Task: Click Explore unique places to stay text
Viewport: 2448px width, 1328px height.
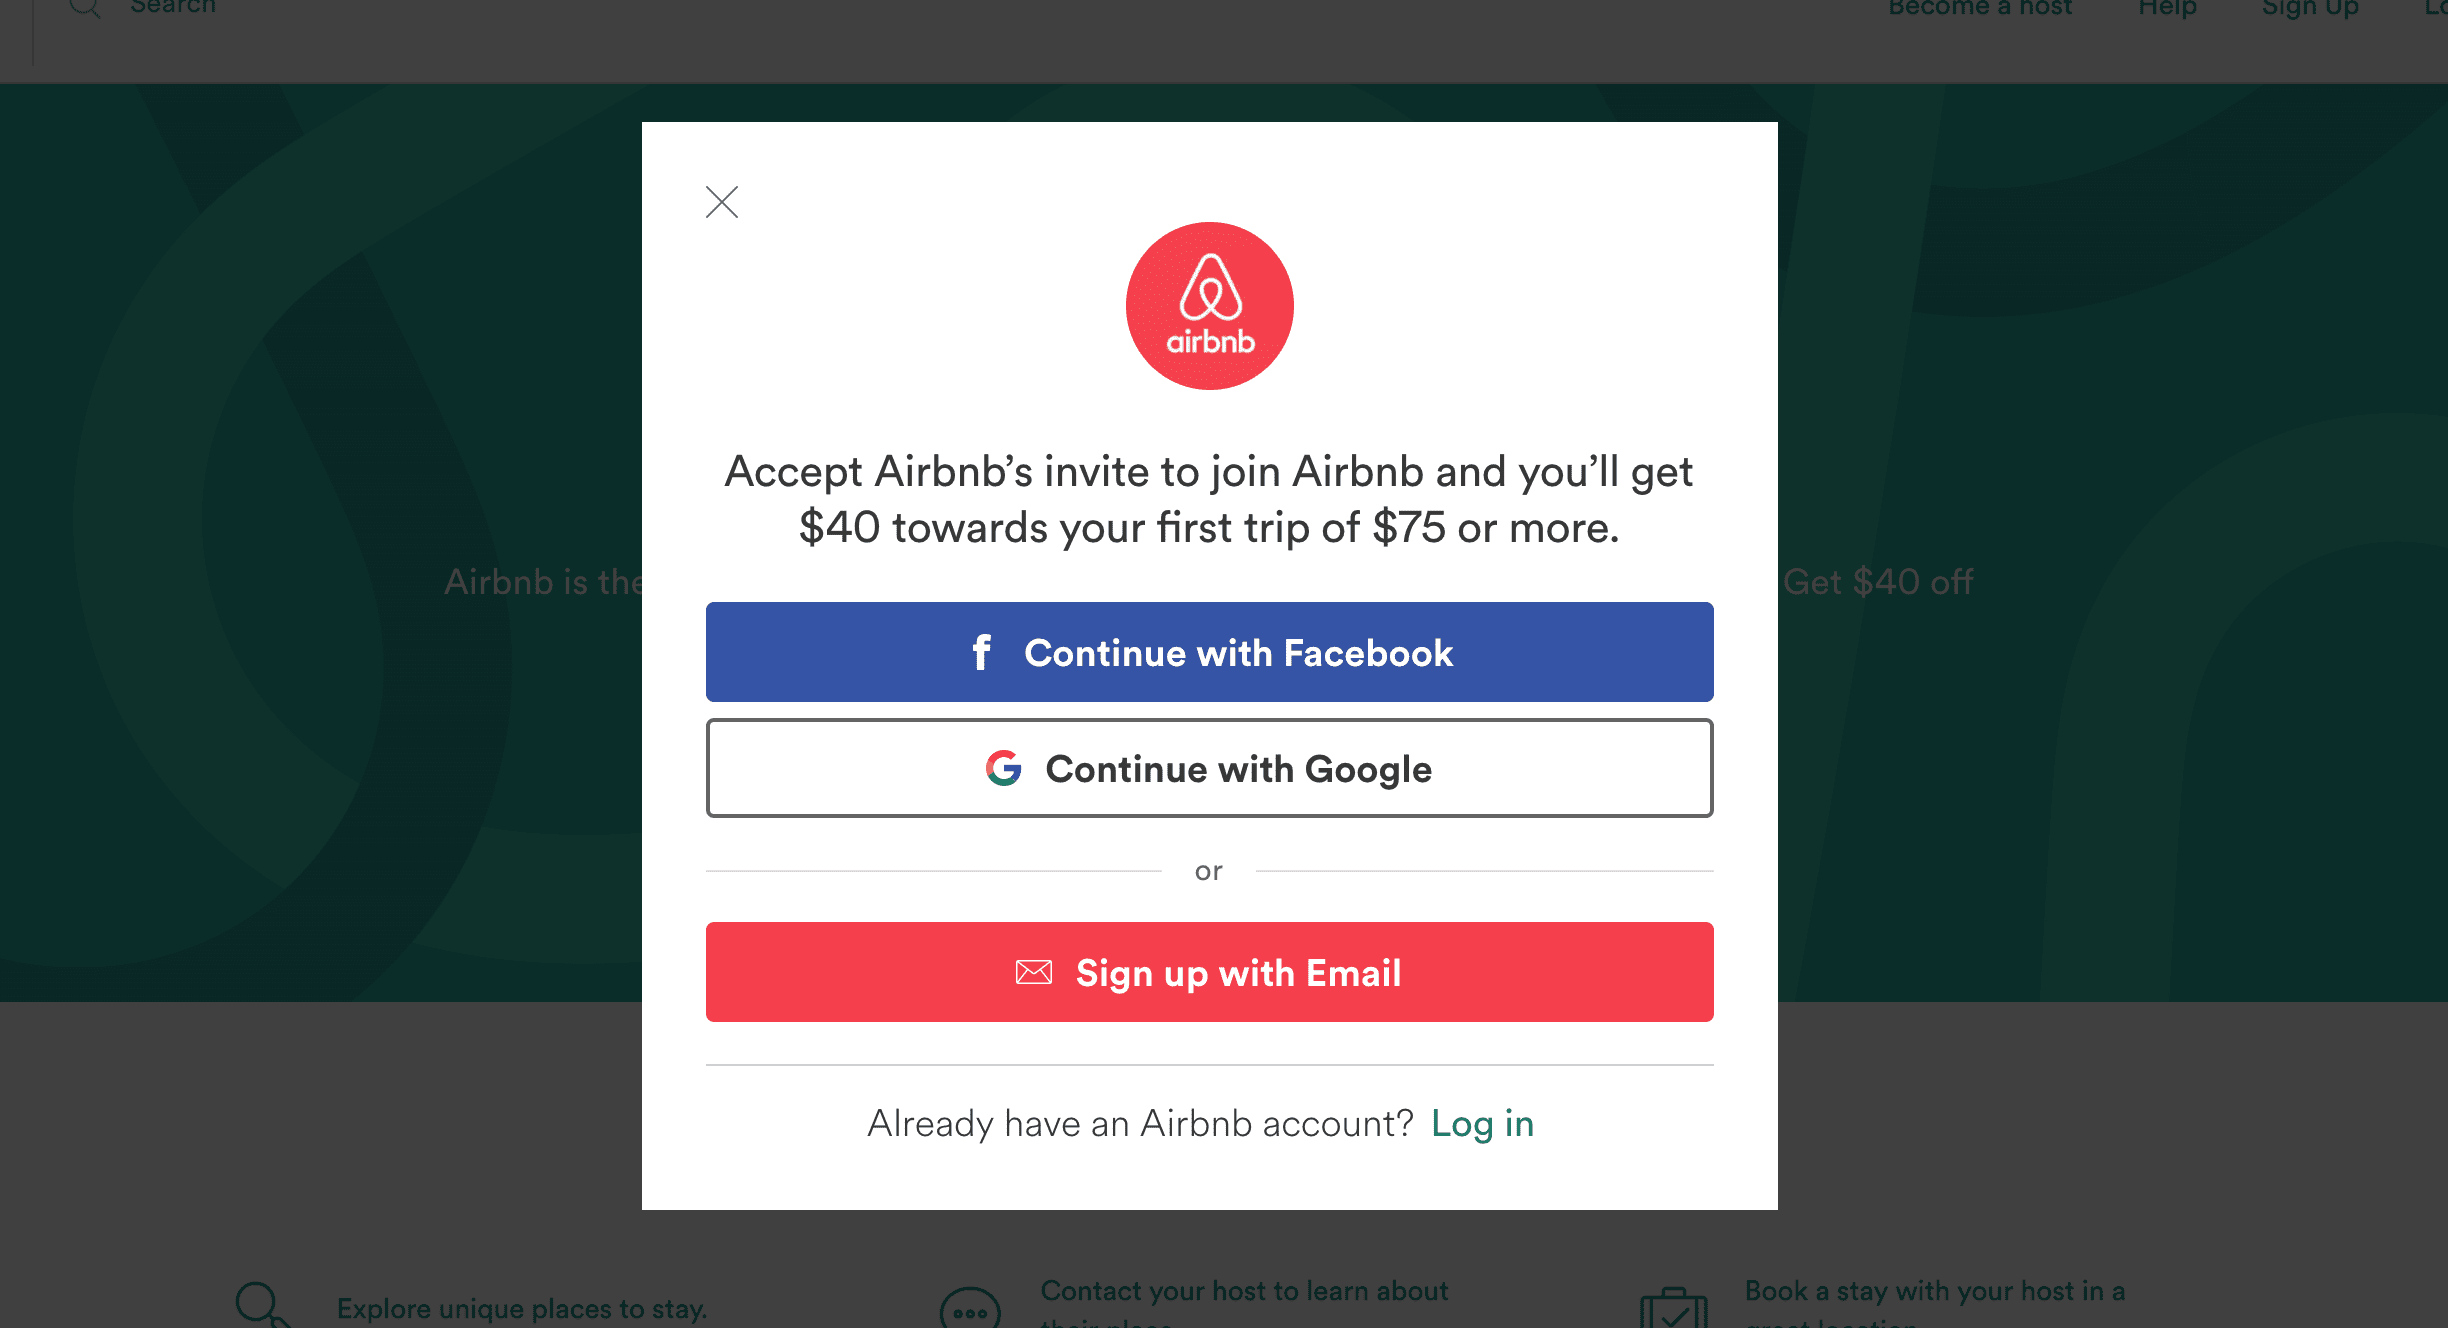Action: 522,1308
